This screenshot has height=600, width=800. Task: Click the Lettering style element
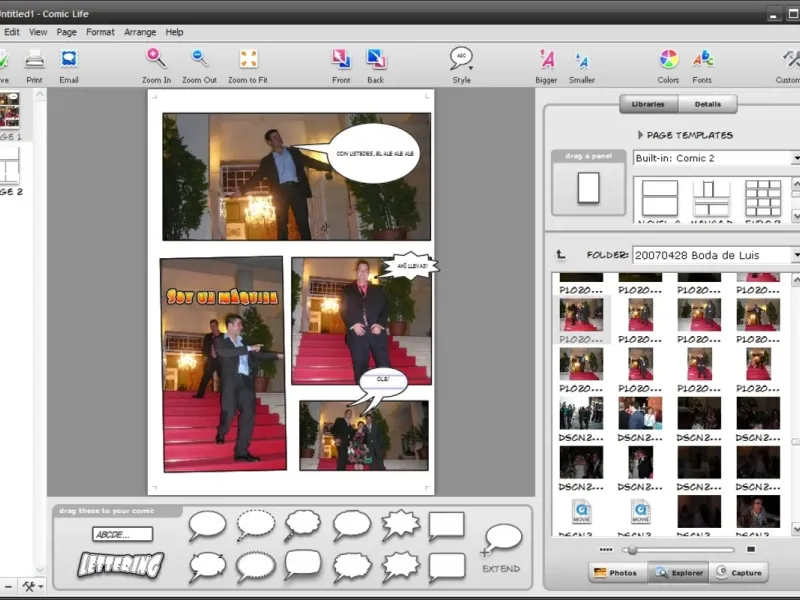click(121, 565)
